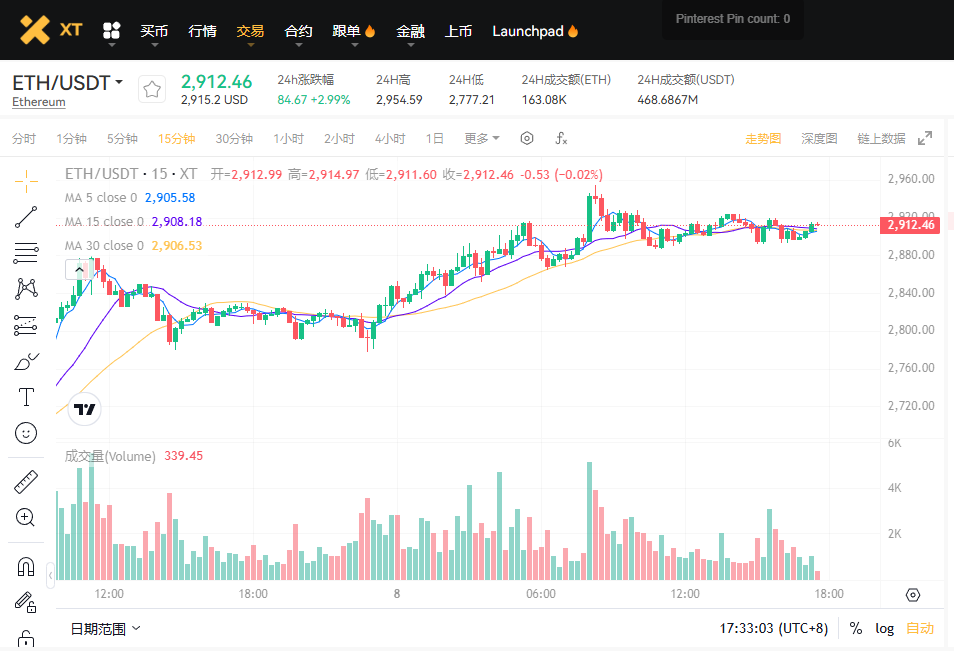Click the TradingView logo on chart
The image size is (954, 653).
[x=85, y=409]
